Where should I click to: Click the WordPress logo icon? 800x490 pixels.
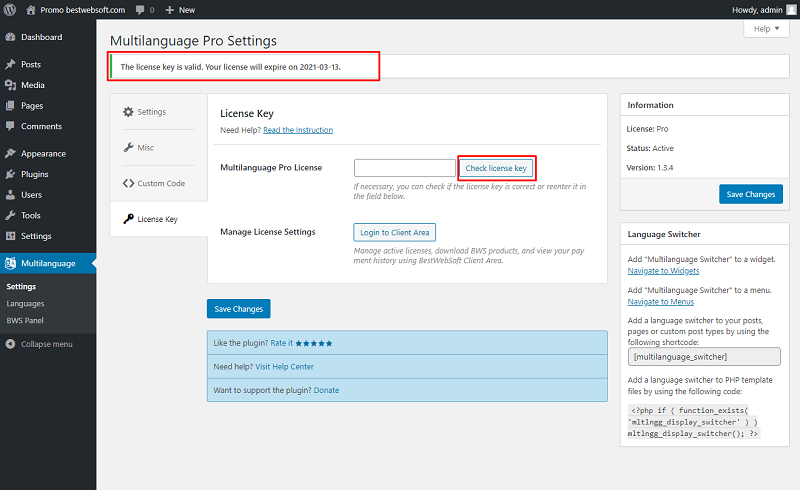(10, 10)
